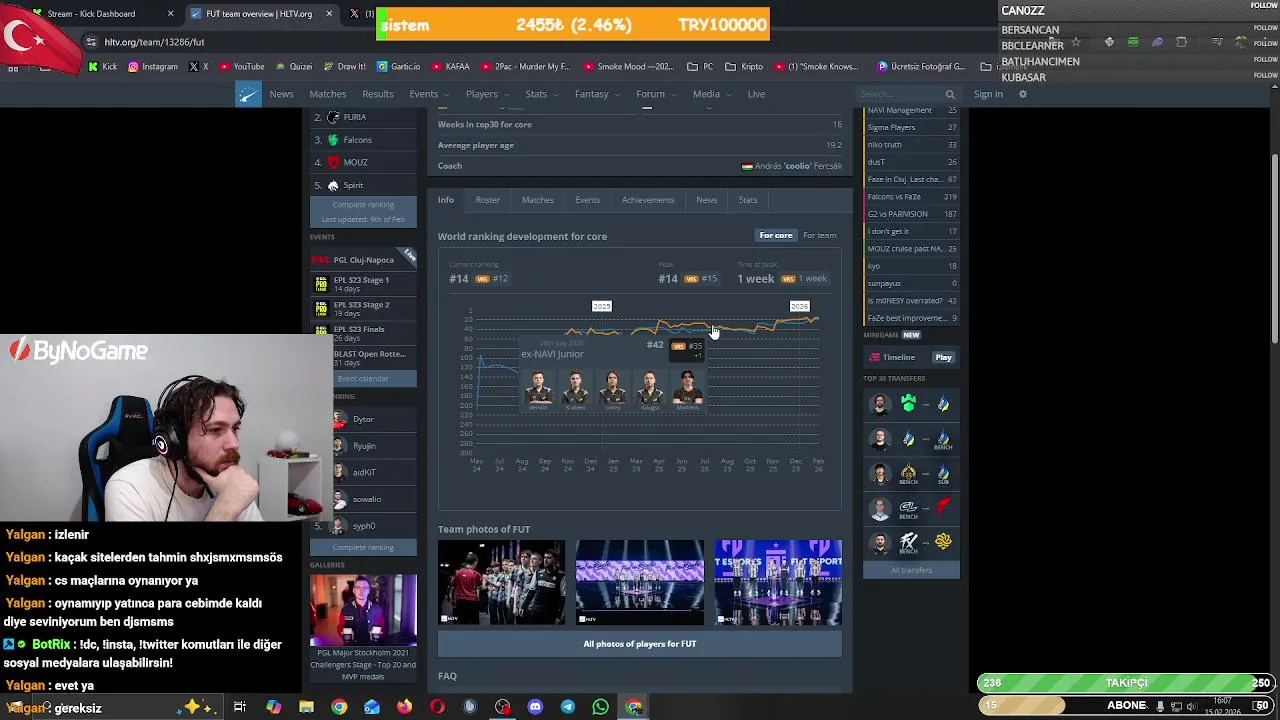
Task: Open Google Chrome from the taskbar
Action: click(x=339, y=707)
